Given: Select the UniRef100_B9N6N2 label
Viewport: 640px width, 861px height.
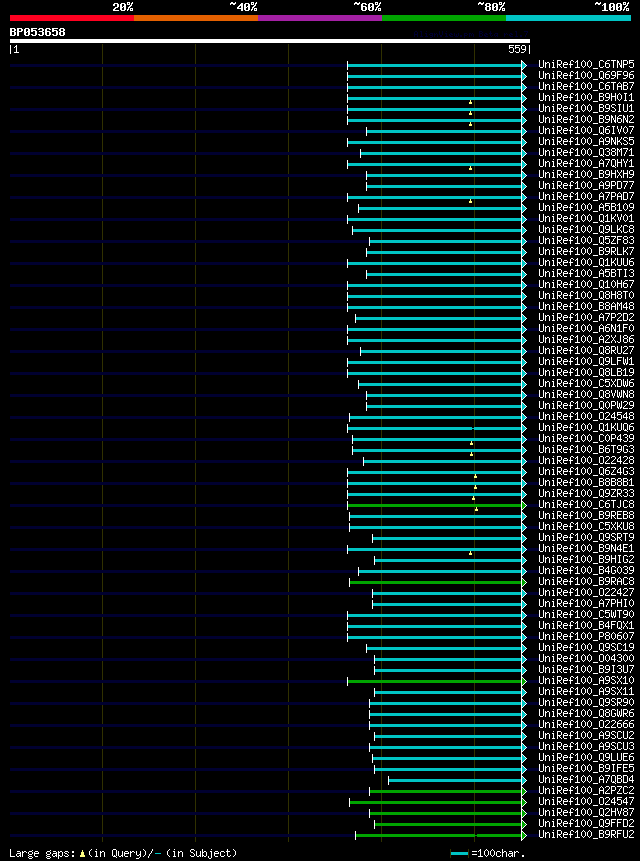Looking at the screenshot, I should [x=586, y=119].
